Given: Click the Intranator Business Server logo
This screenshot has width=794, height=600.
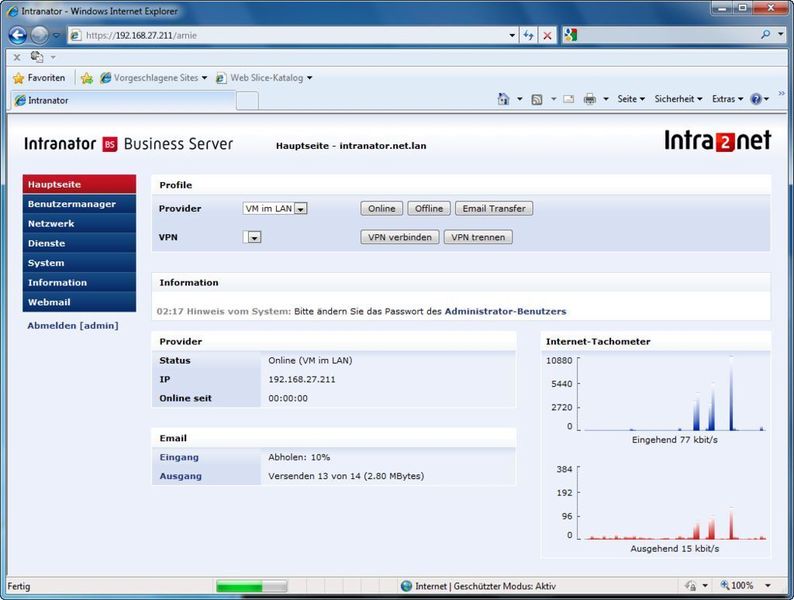Looking at the screenshot, I should click(x=129, y=144).
